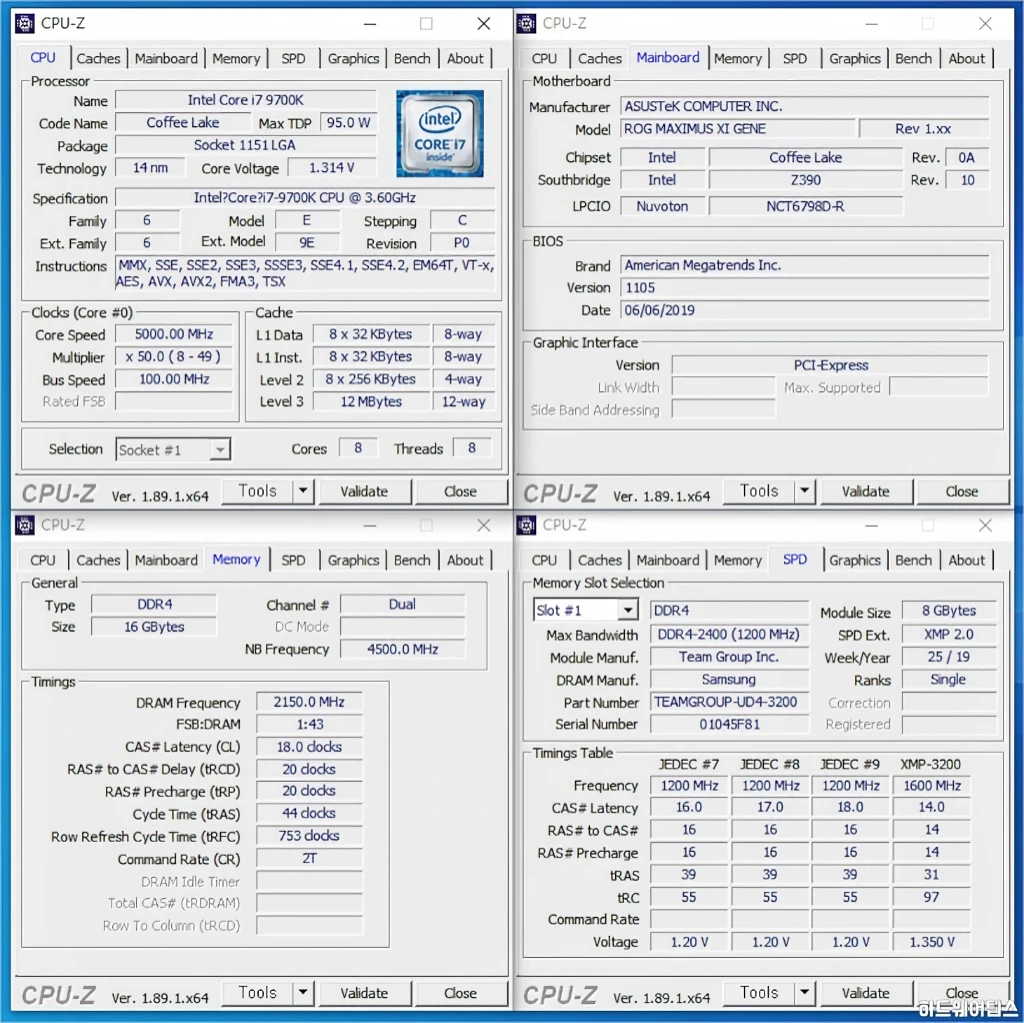Open Memory tab in the CPU window
This screenshot has width=1024, height=1023.
tap(236, 58)
